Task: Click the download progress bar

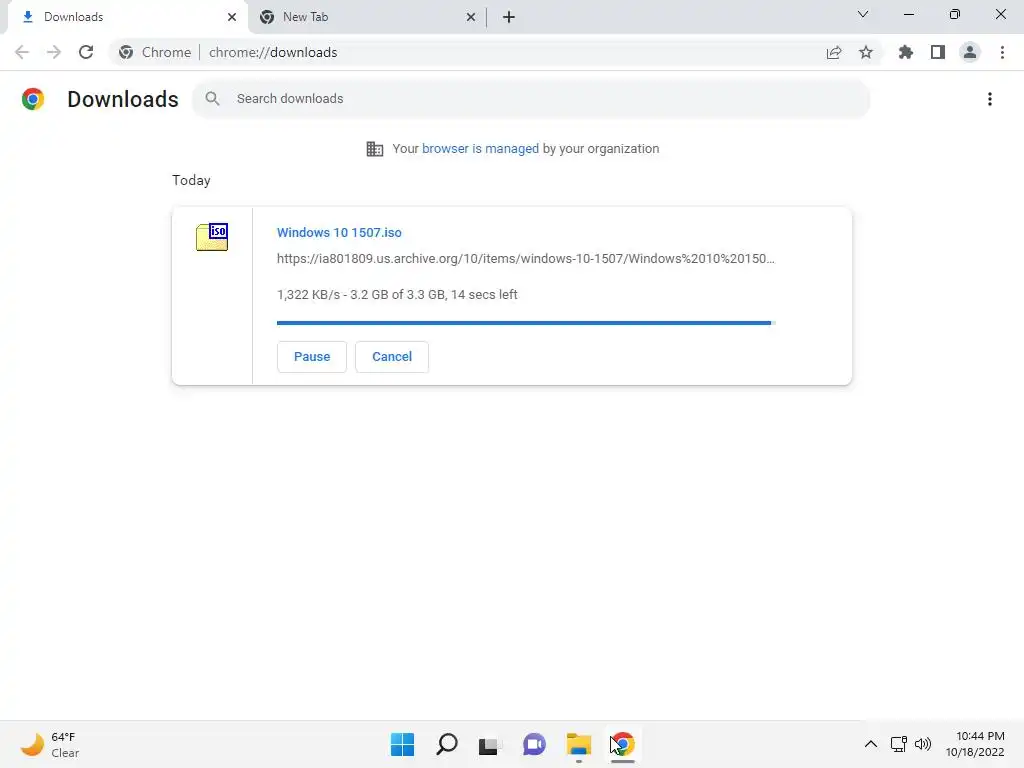Action: click(x=526, y=323)
